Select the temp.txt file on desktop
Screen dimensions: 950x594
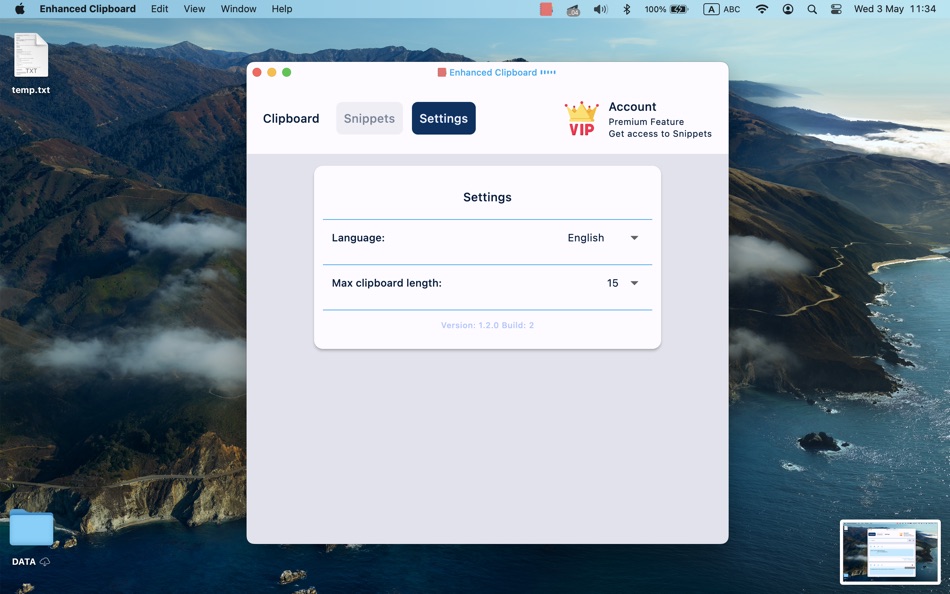tap(31, 64)
